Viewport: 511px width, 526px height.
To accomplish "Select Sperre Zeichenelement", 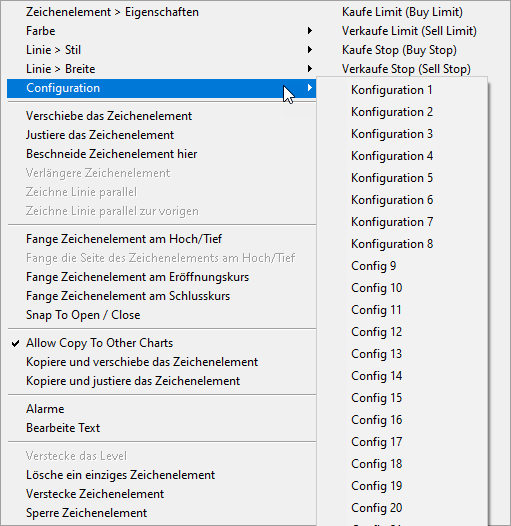I will point(161,513).
